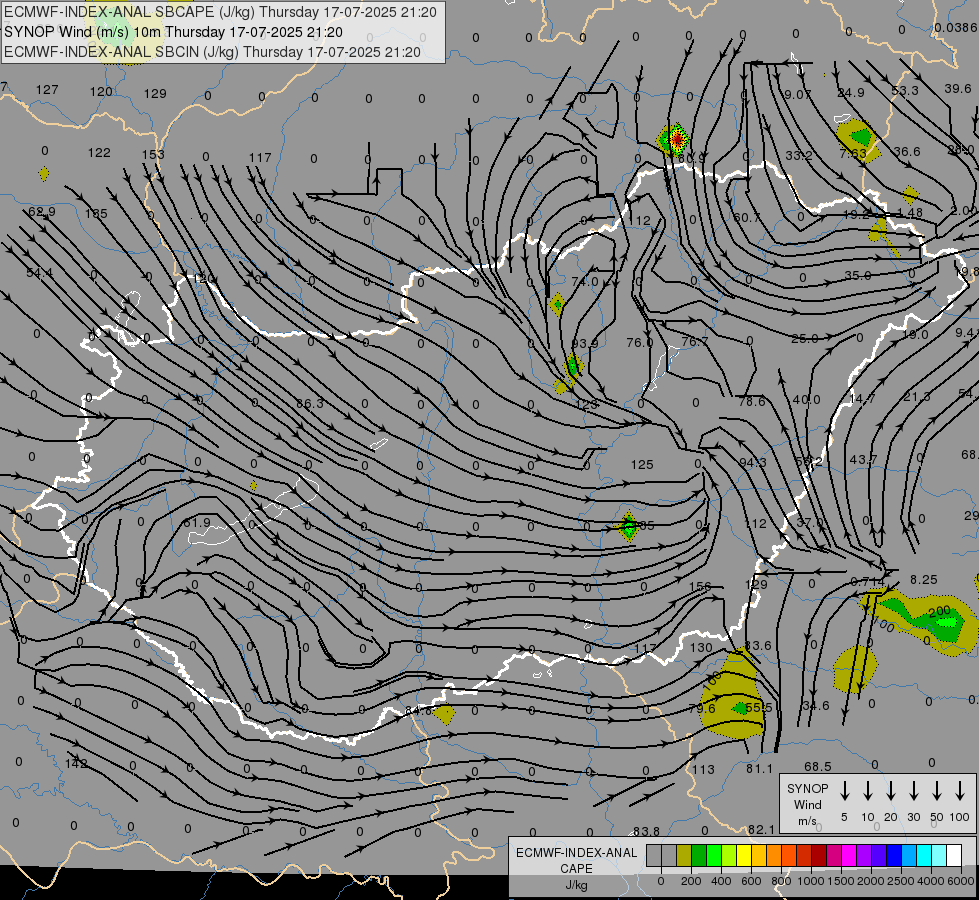Click the map value 33.2
This screenshot has height=900, width=979.
click(799, 155)
